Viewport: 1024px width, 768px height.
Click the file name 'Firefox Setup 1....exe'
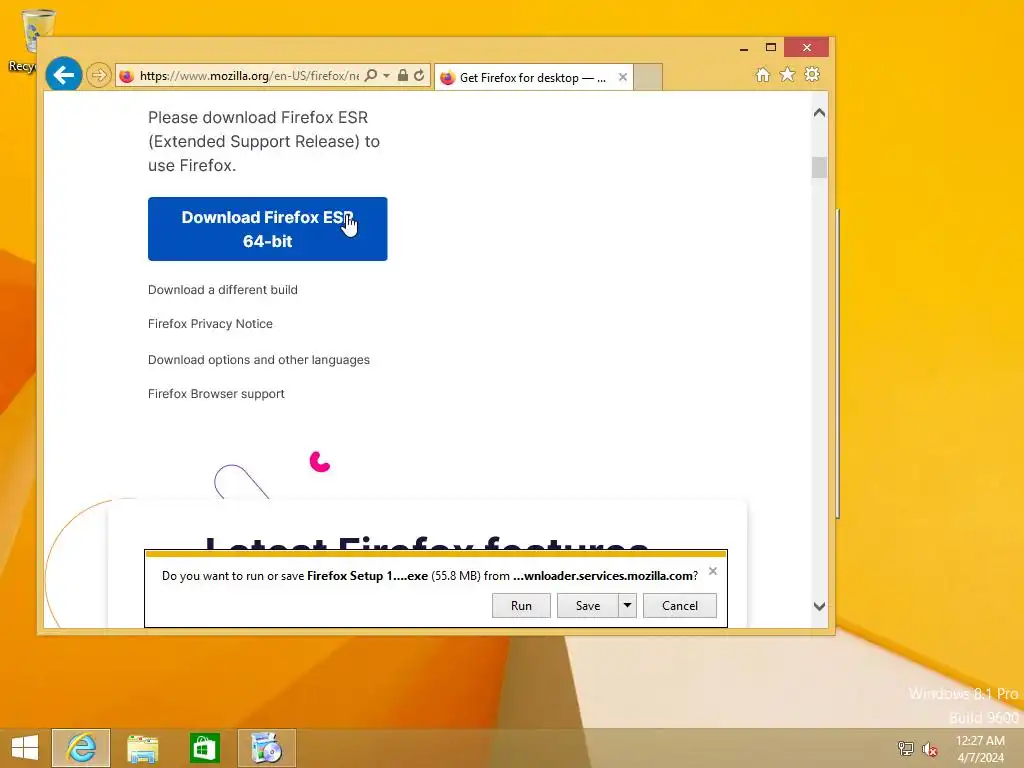click(x=367, y=576)
